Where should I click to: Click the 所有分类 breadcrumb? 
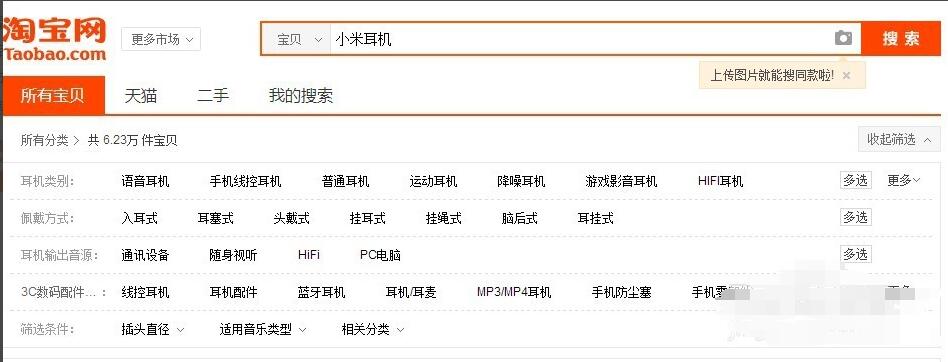44,140
